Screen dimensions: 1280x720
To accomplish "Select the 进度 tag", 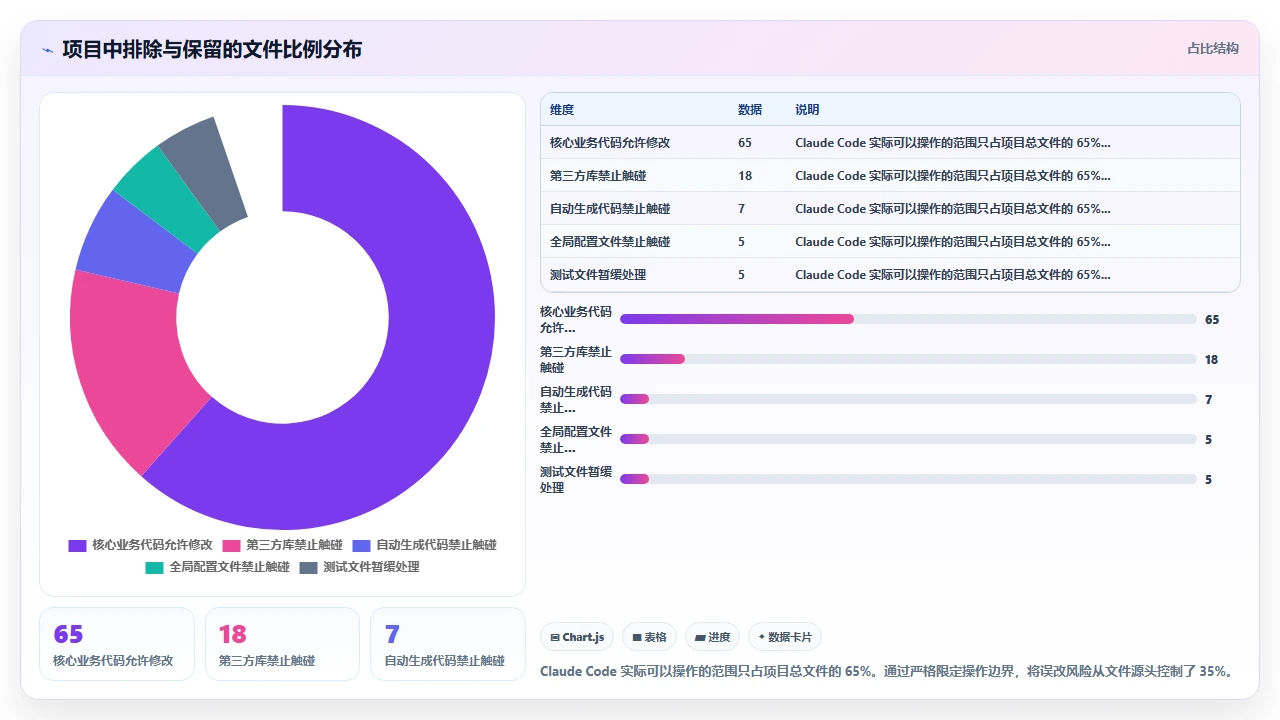I will 712,637.
